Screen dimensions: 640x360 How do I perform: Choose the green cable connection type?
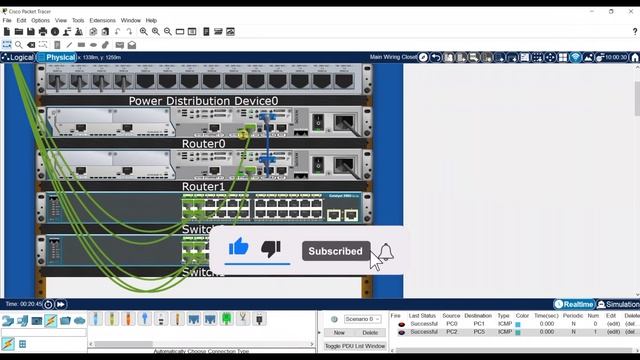(x=227, y=319)
